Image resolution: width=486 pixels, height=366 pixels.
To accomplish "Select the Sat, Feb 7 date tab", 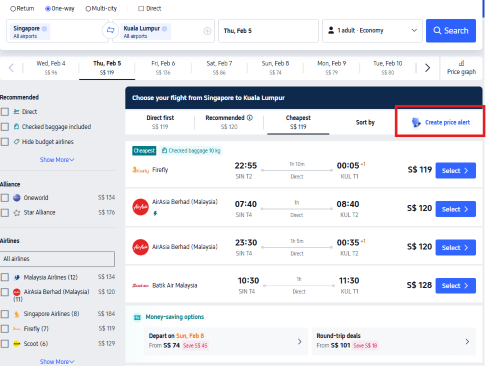I will pyautogui.click(x=219, y=68).
